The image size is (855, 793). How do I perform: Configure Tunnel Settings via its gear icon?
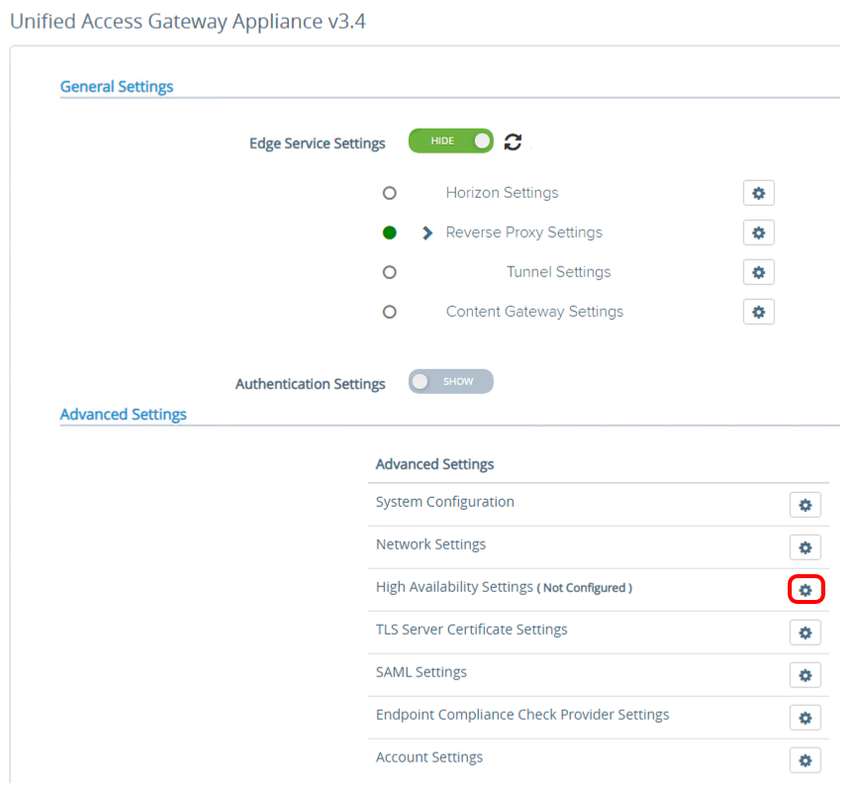point(758,271)
